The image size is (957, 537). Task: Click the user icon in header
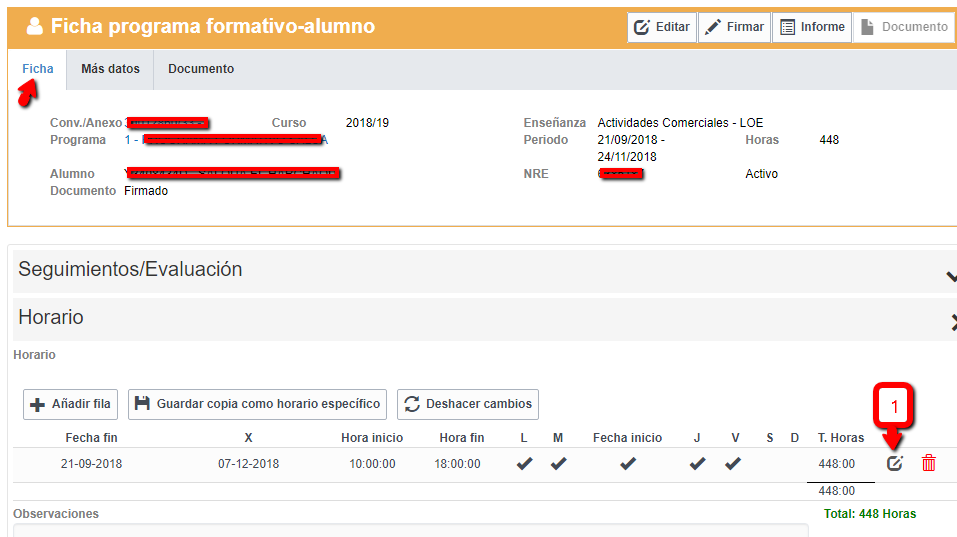pyautogui.click(x=34, y=27)
